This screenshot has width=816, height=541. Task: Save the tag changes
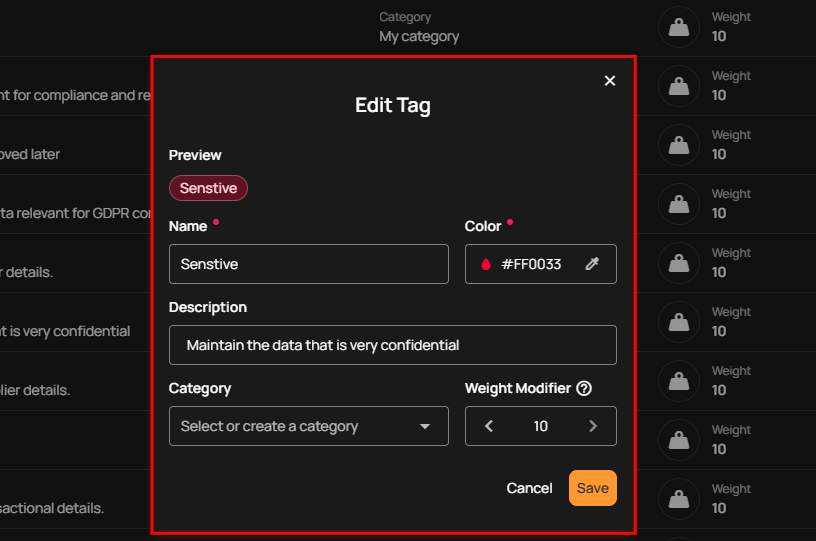pos(593,488)
